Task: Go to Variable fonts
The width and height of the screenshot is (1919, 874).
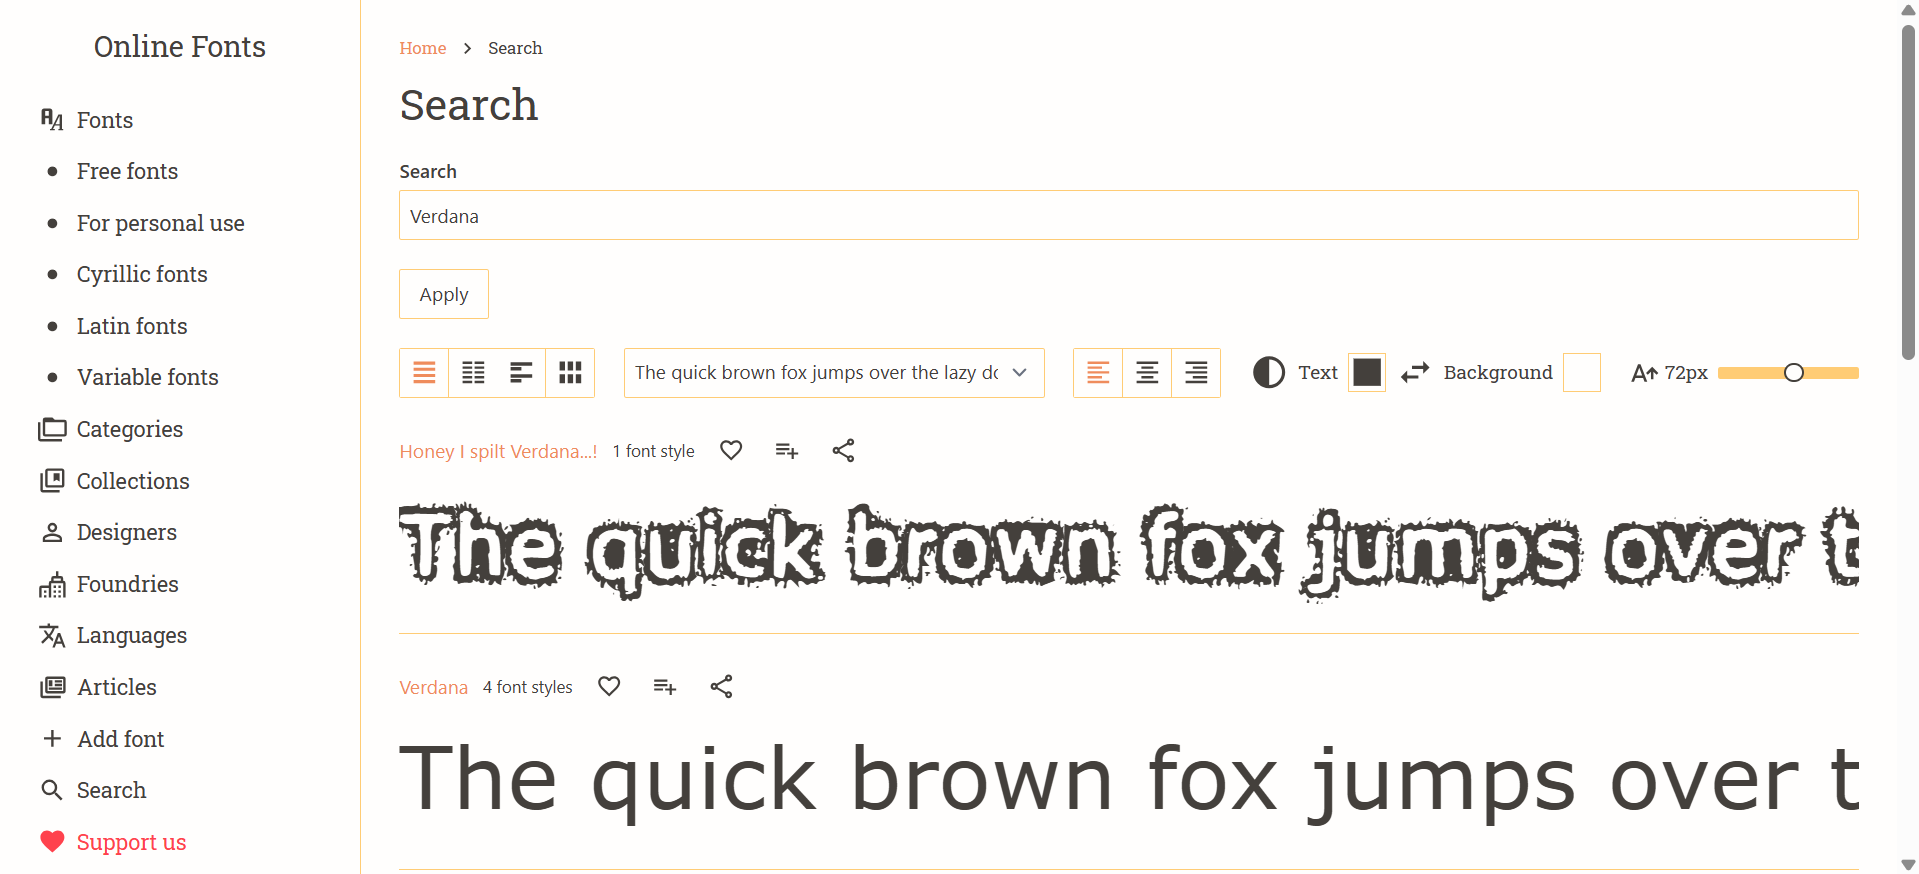Action: [x=147, y=377]
